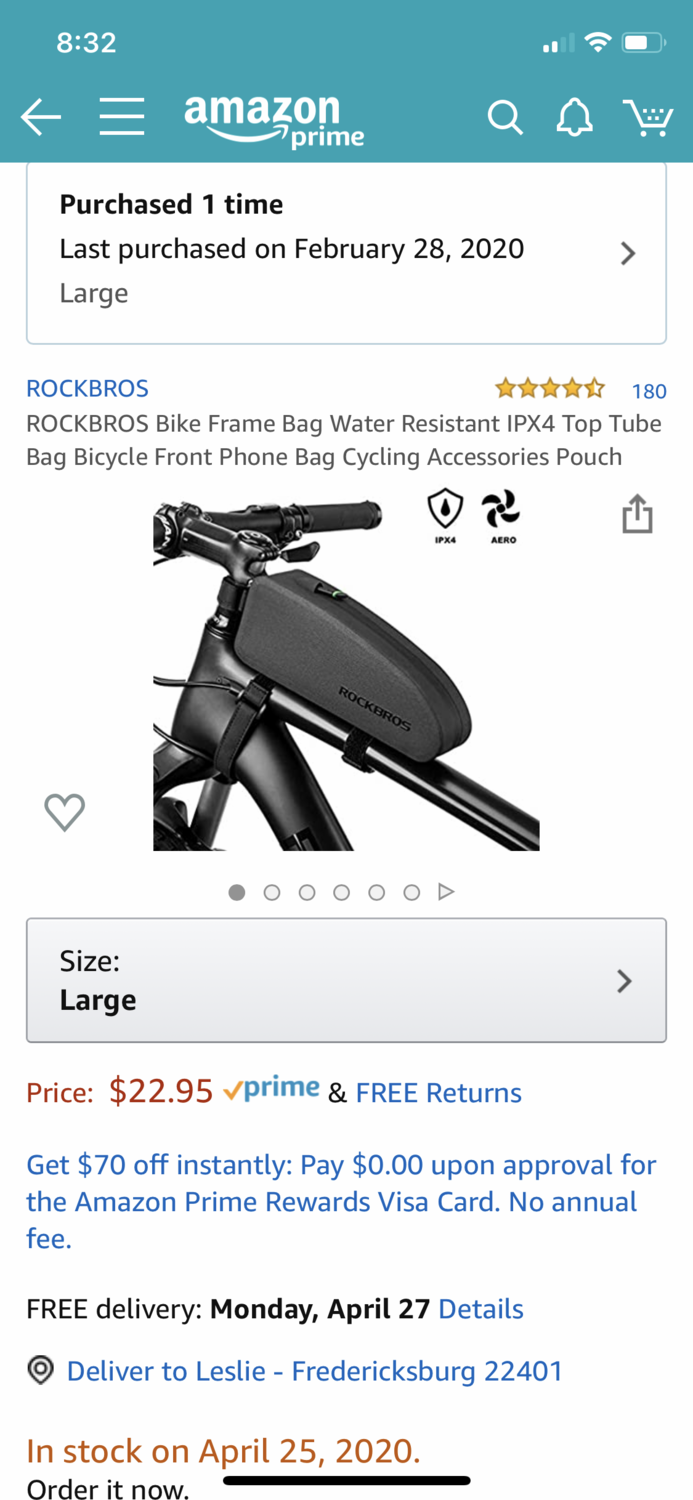Tap the share icon

637,515
